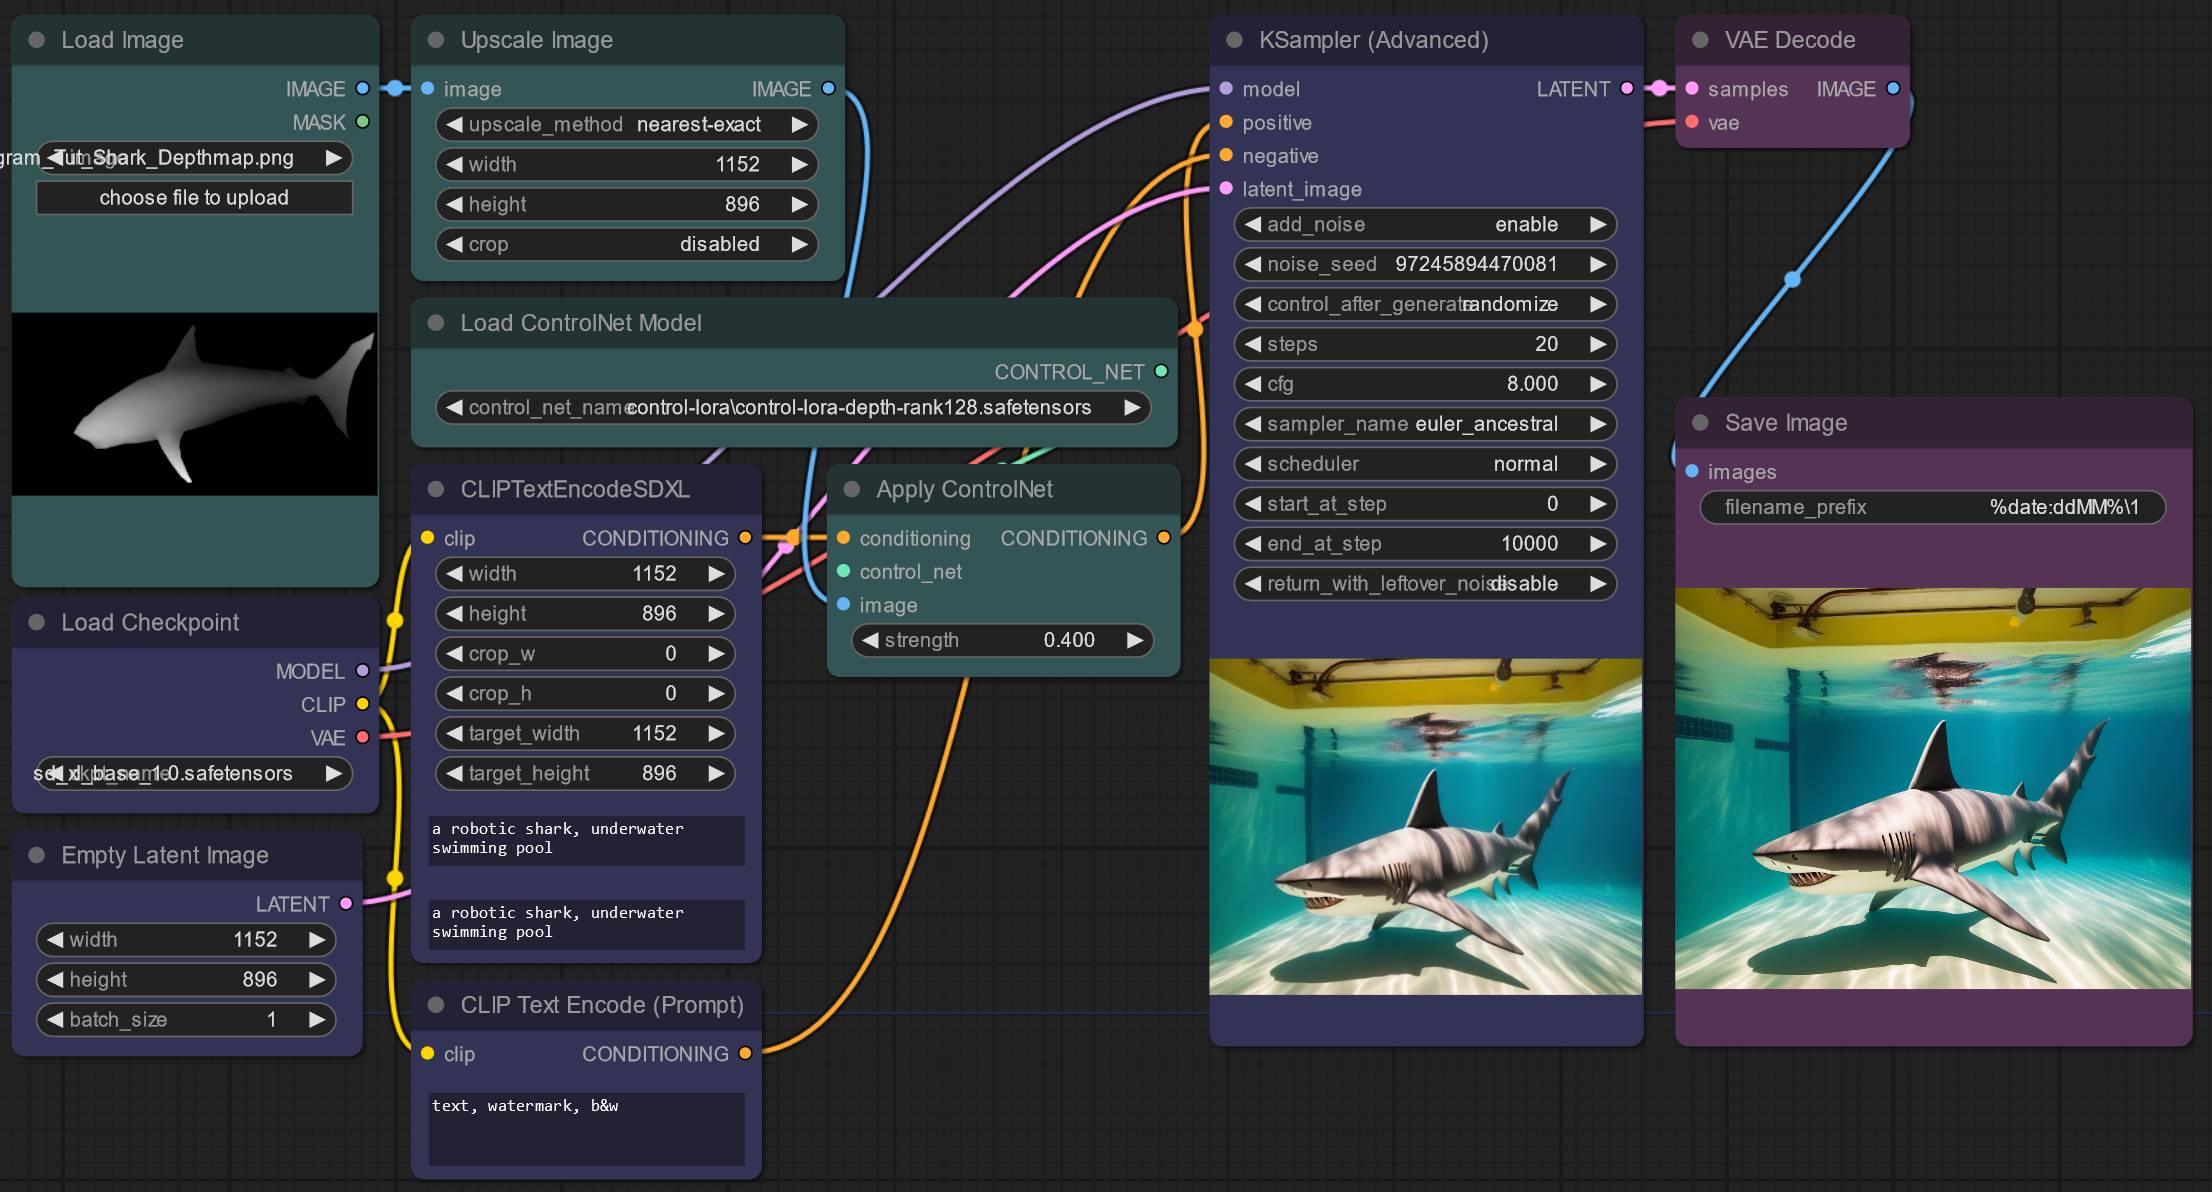Viewport: 2212px width, 1192px height.
Task: Increase steps value with right arrow
Action: (1597, 344)
